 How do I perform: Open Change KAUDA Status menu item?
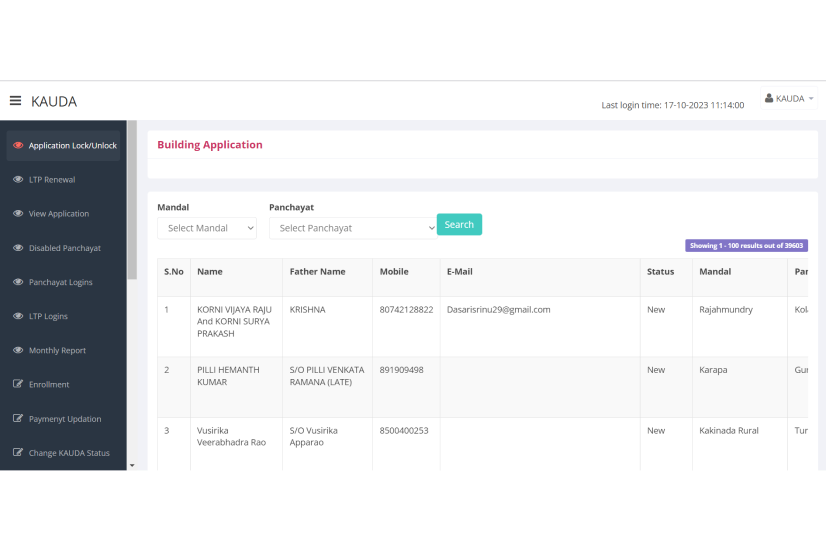pyautogui.click(x=69, y=453)
